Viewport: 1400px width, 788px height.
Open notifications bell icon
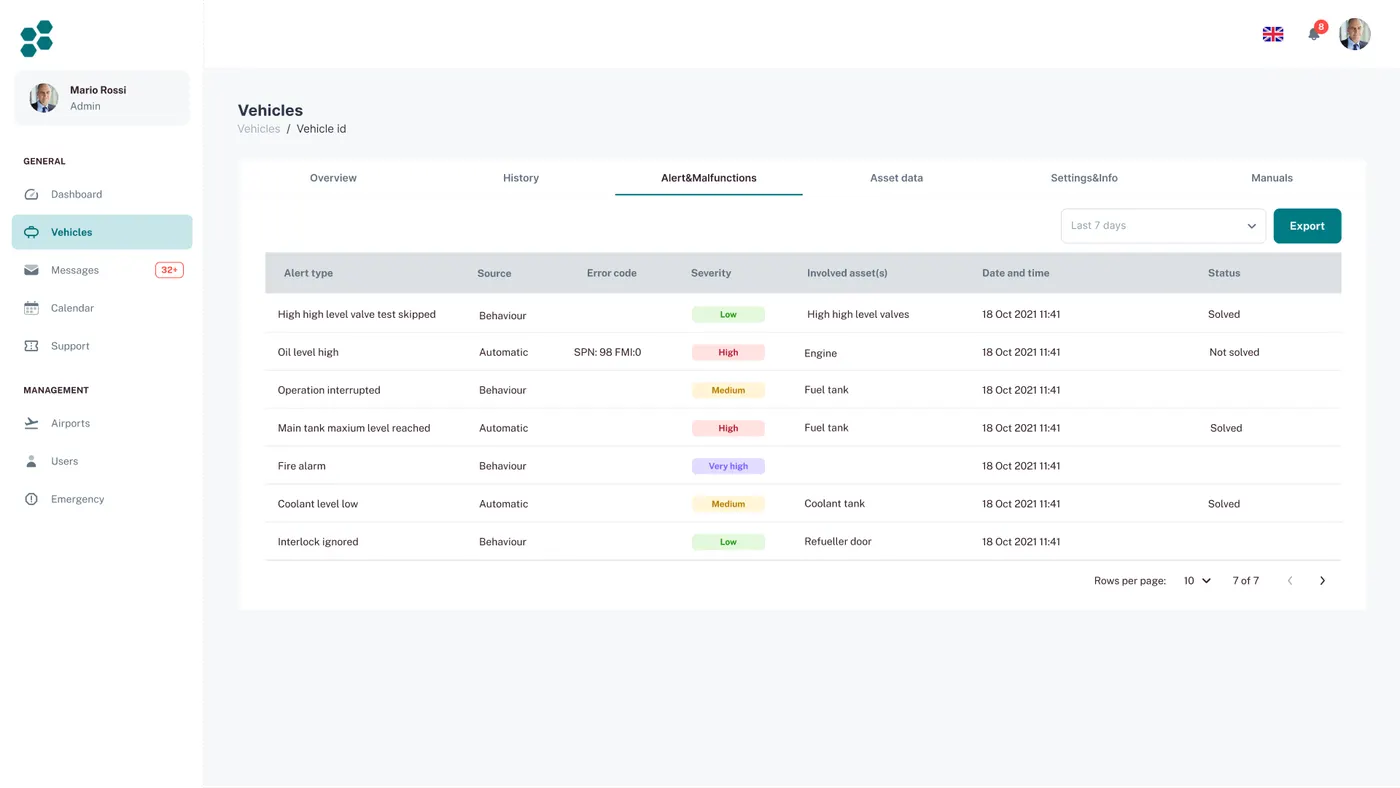click(1314, 34)
